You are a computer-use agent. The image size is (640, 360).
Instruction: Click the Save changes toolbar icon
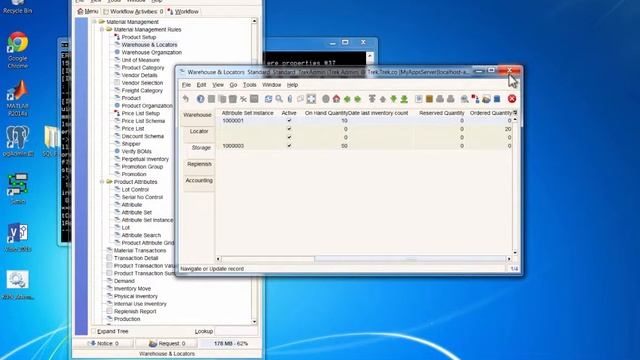point(254,99)
